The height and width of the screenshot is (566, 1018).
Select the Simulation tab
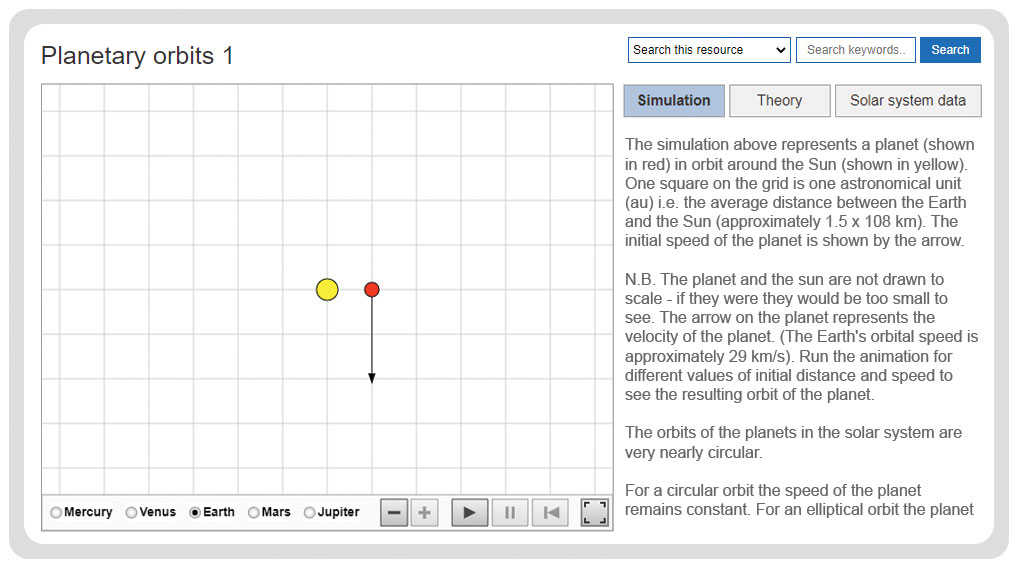pos(674,101)
